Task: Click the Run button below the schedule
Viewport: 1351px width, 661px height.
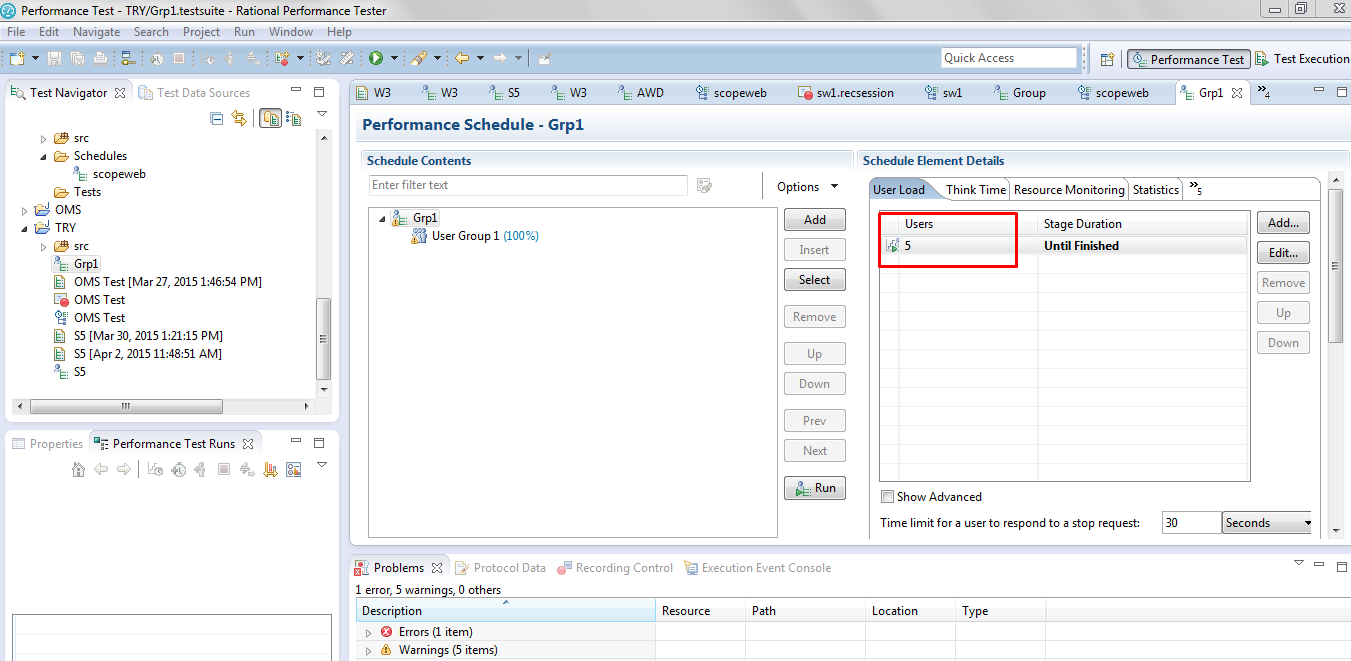Action: (x=815, y=488)
